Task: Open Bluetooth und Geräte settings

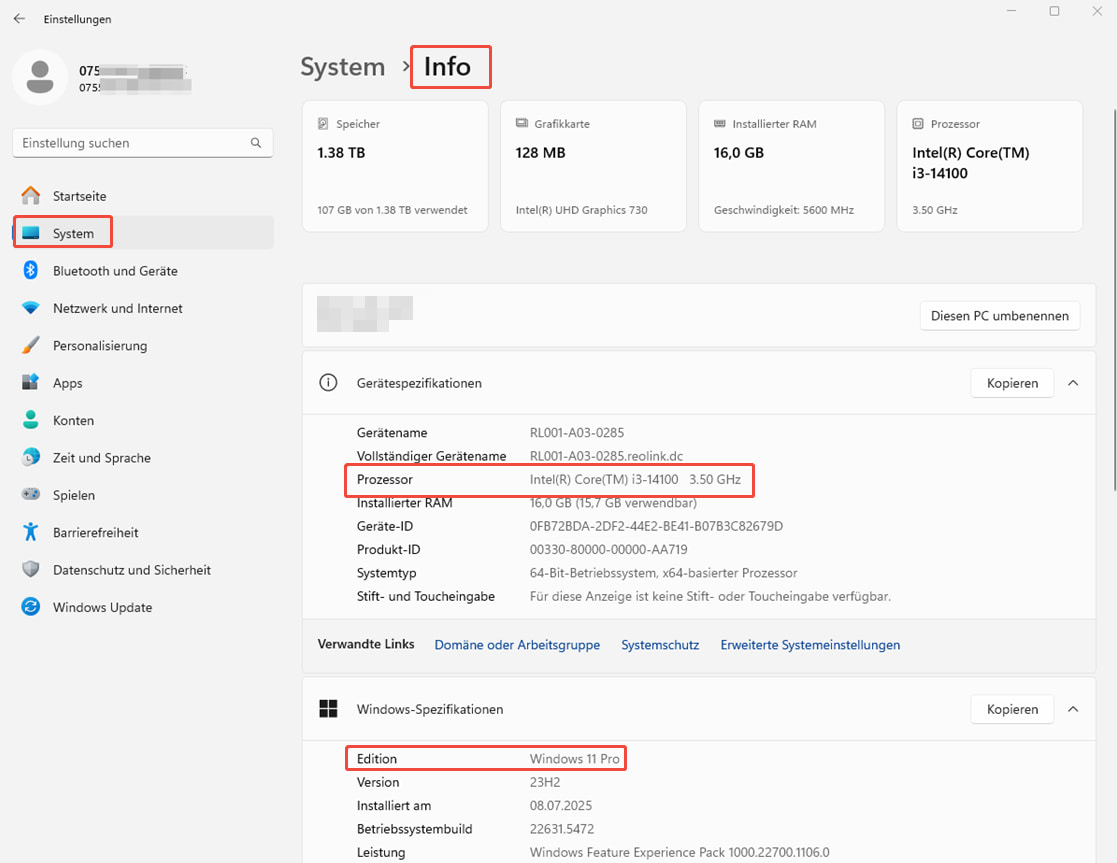Action: point(143,271)
